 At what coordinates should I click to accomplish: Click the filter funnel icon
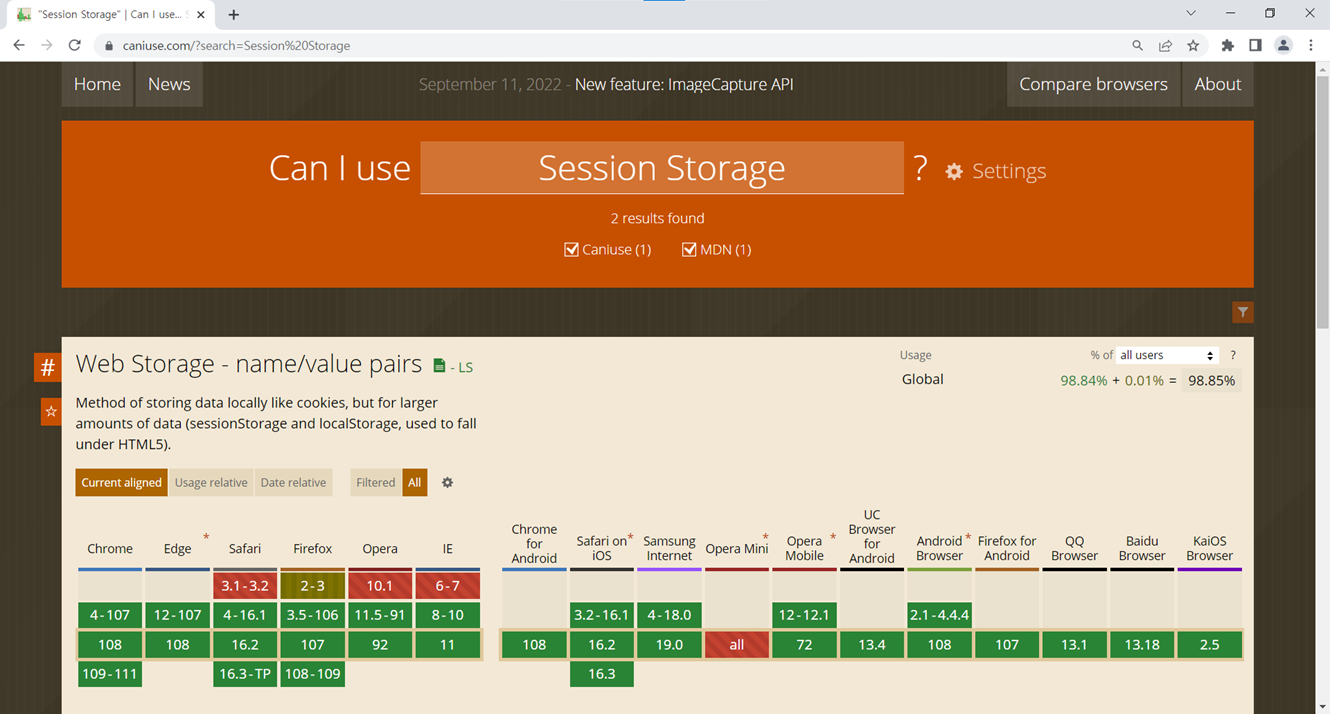coord(1243,312)
